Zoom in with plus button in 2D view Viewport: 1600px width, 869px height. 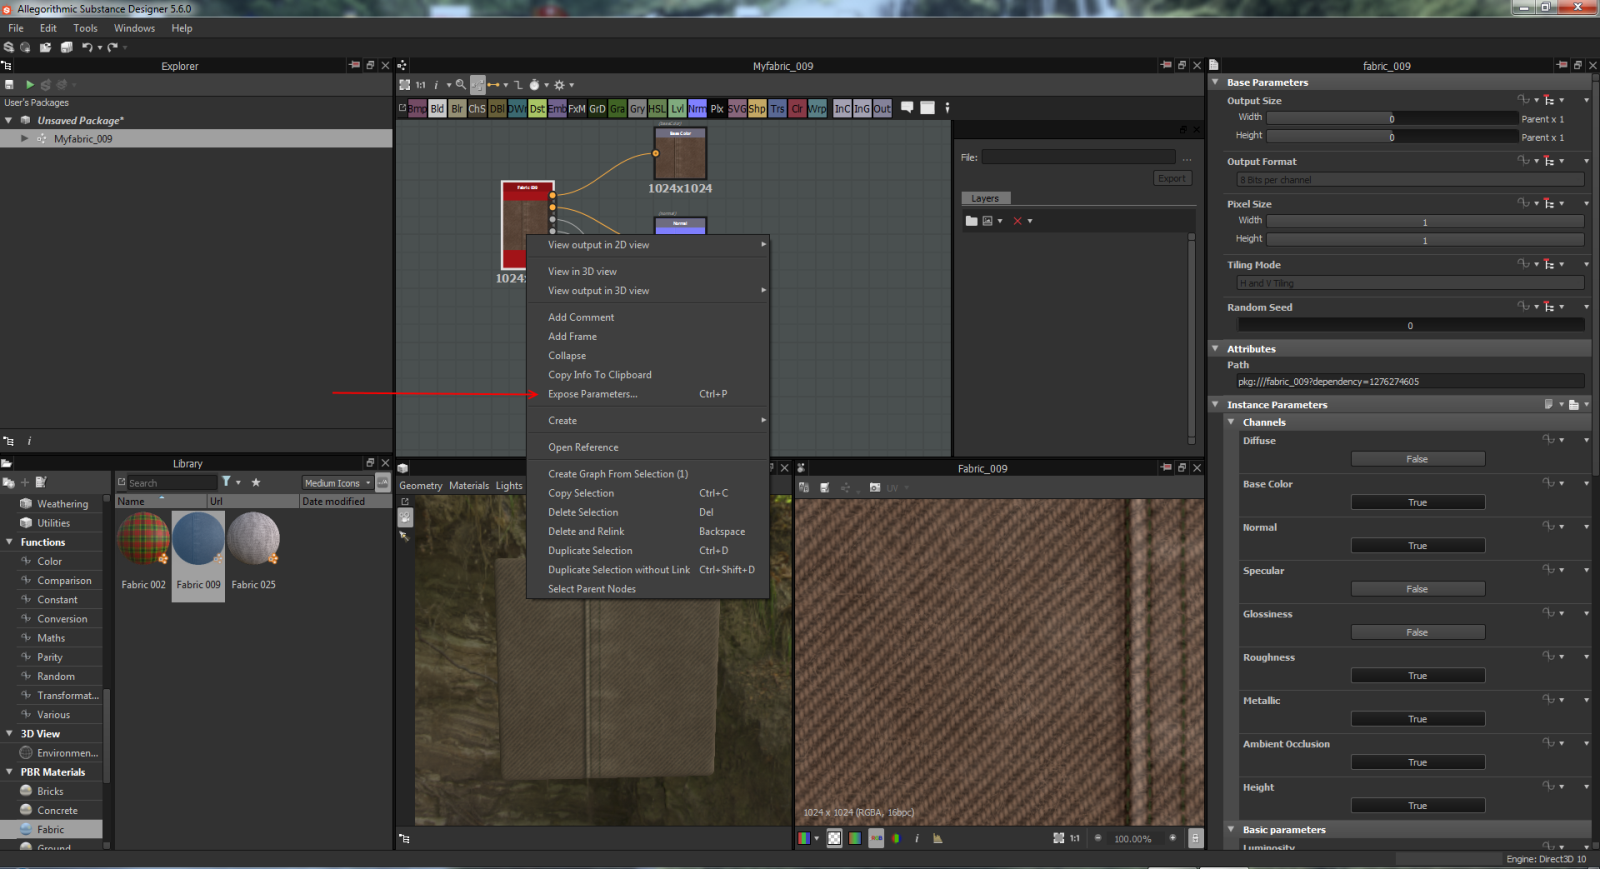pos(1173,838)
